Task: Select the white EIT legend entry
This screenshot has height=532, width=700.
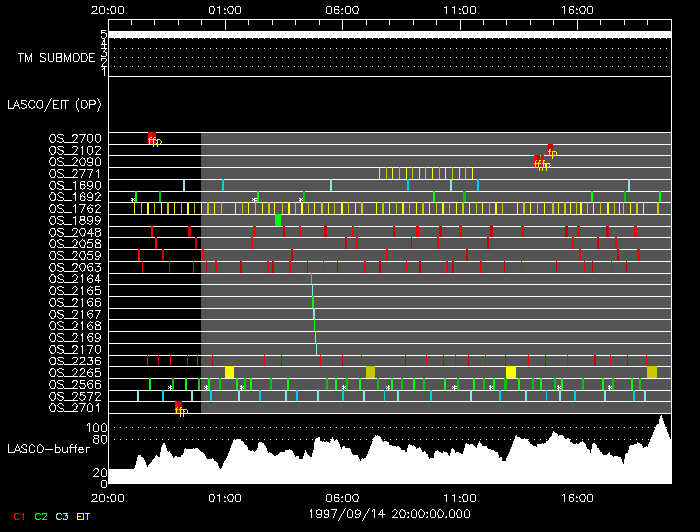Action: point(84,516)
